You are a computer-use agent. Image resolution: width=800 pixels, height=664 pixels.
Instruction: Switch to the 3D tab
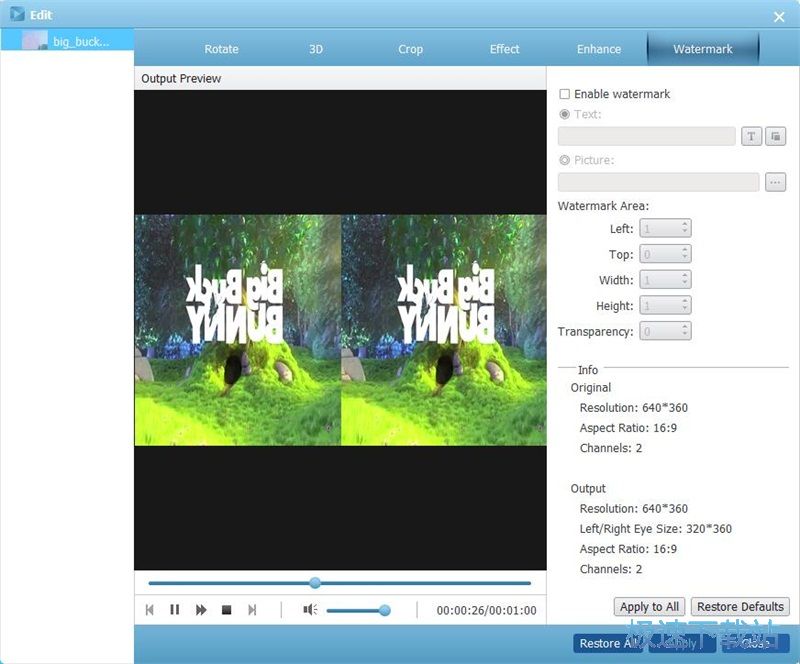click(316, 49)
